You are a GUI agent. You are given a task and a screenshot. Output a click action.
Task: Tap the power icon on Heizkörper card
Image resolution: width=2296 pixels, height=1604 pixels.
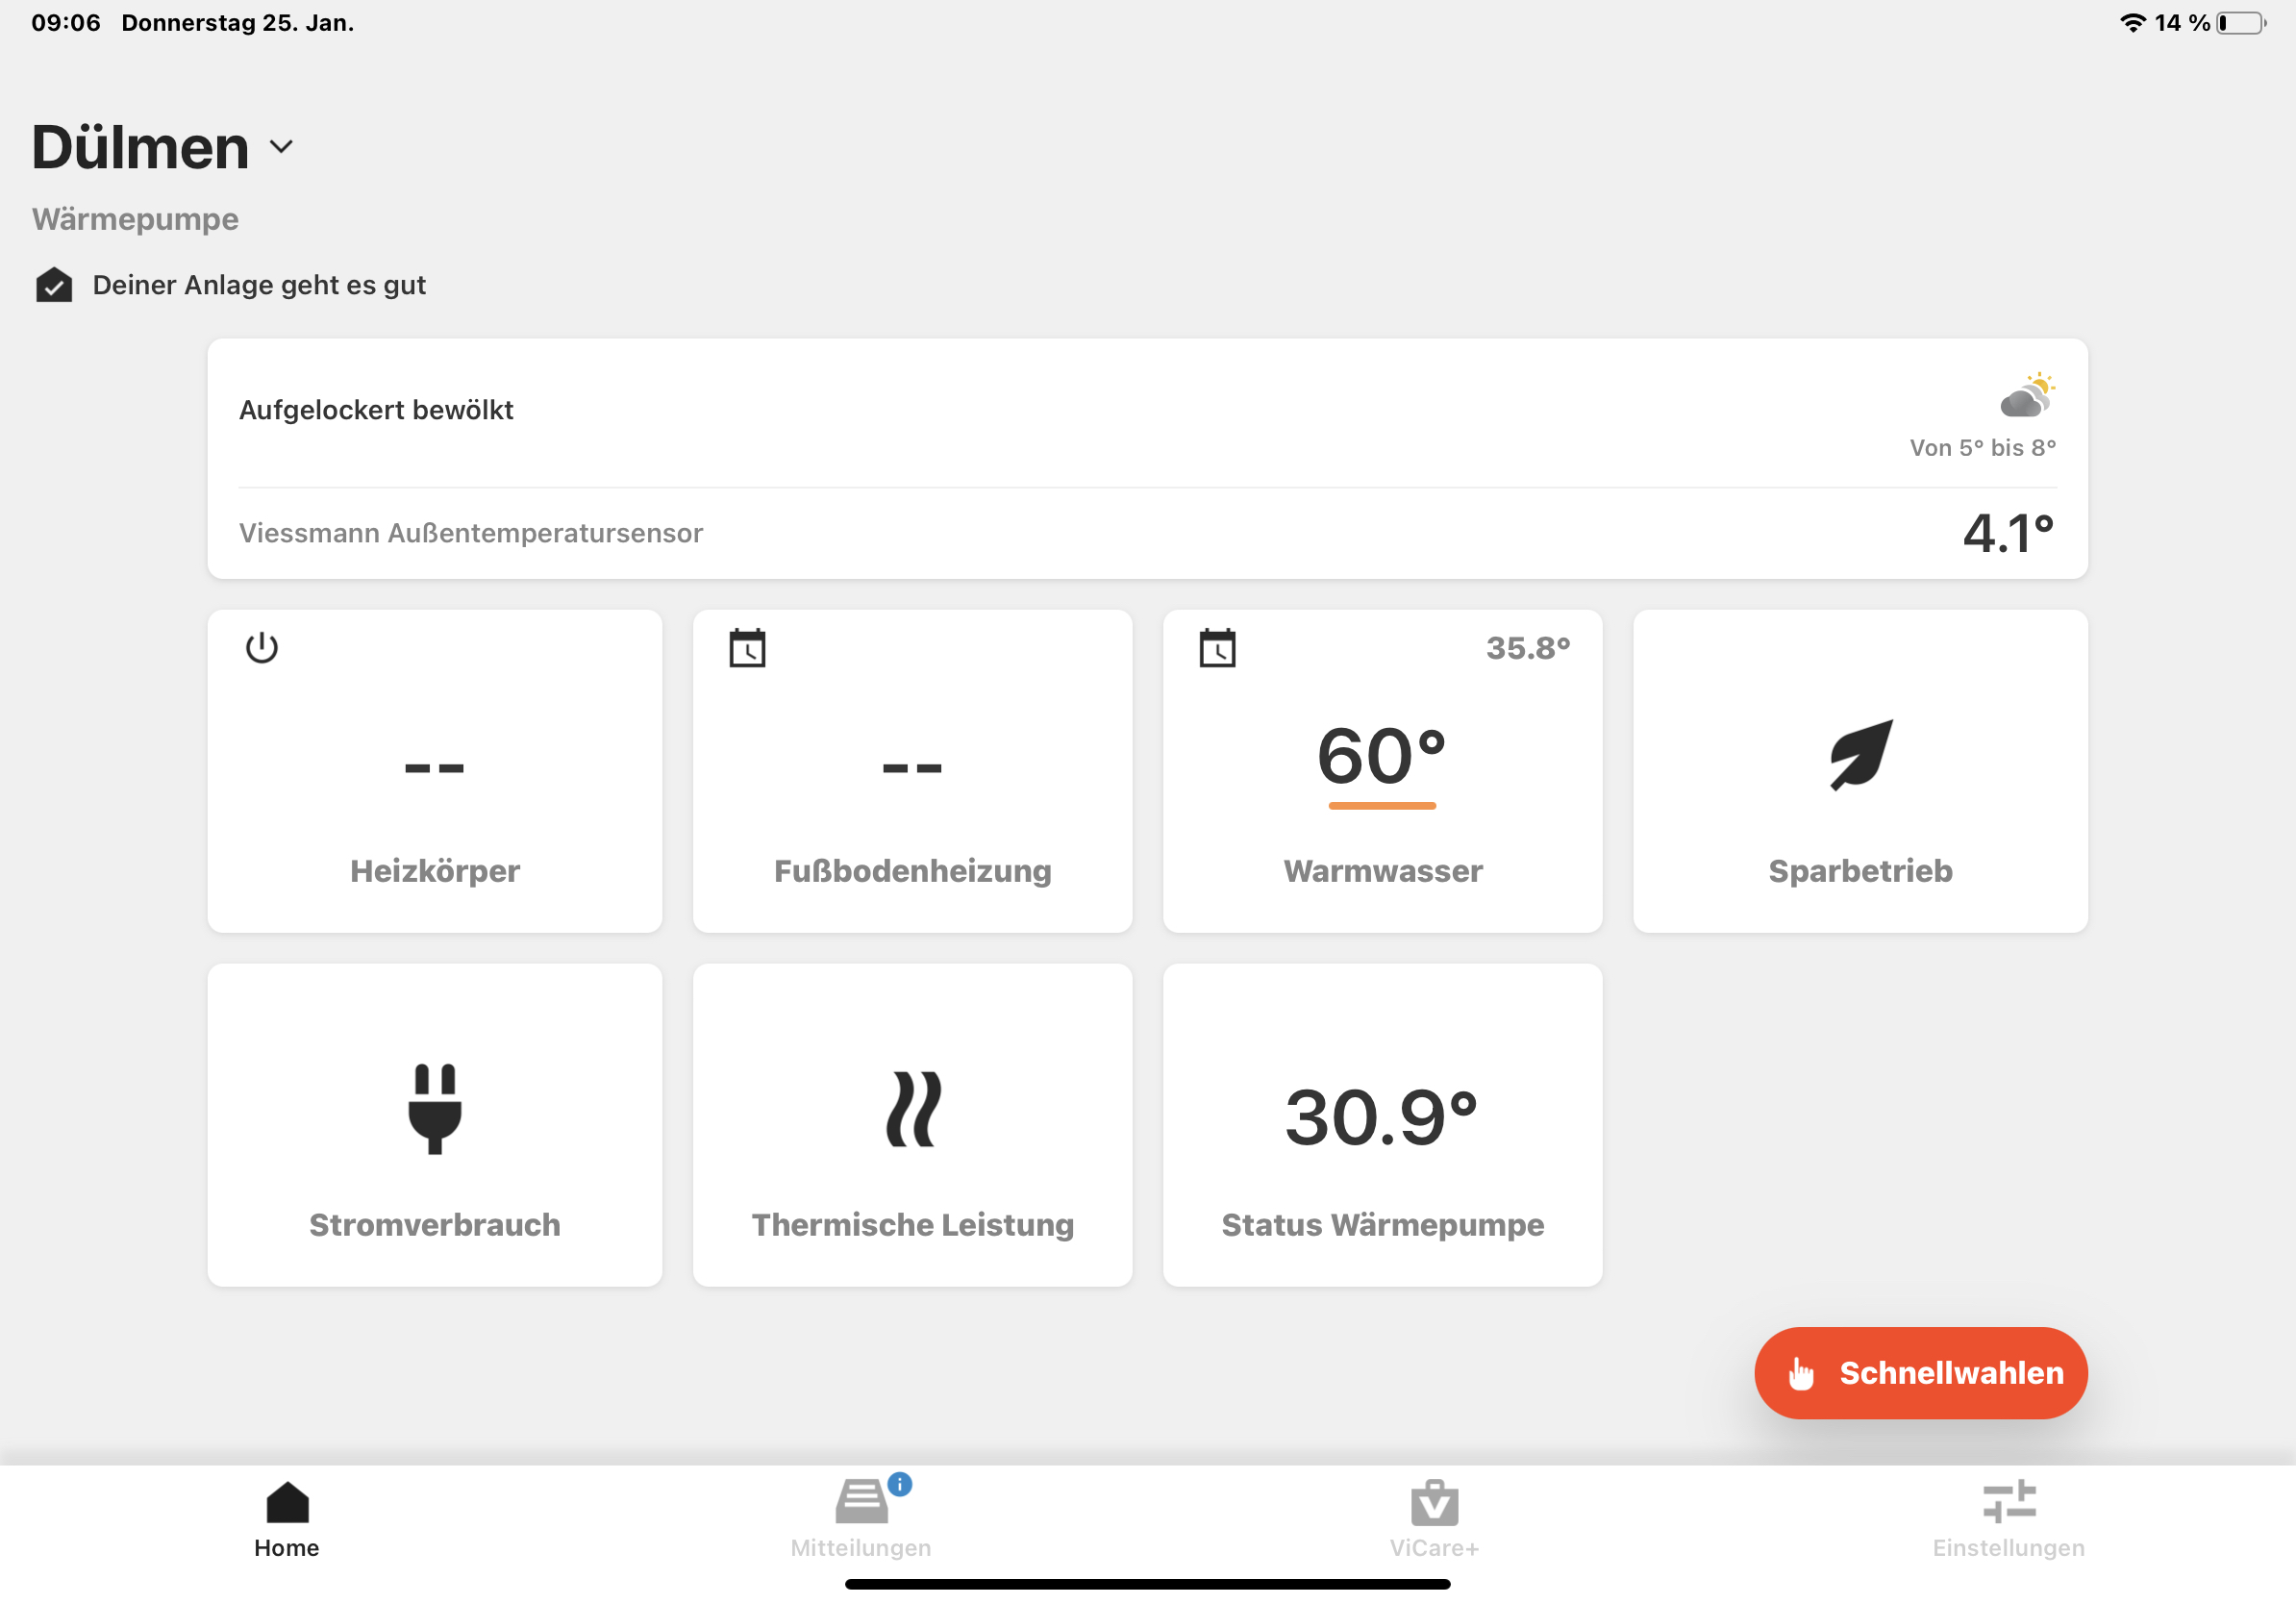pos(262,648)
